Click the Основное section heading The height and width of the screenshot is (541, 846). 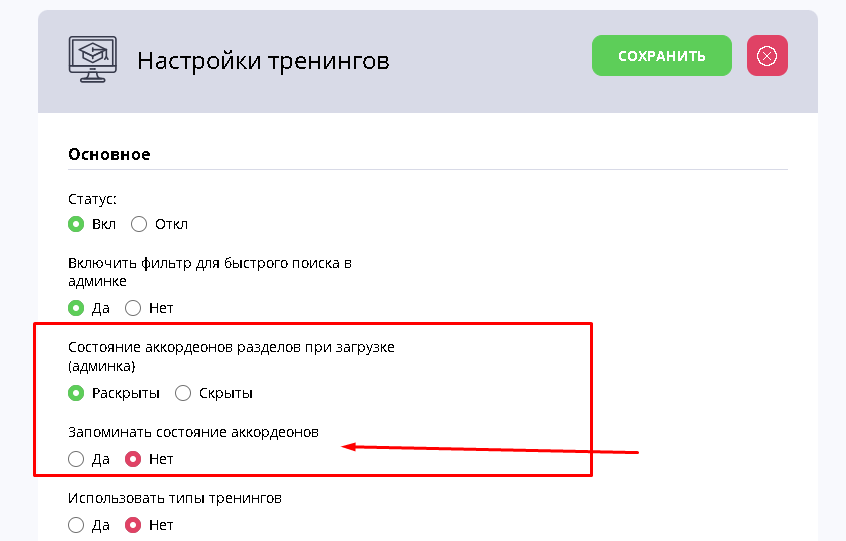109,154
